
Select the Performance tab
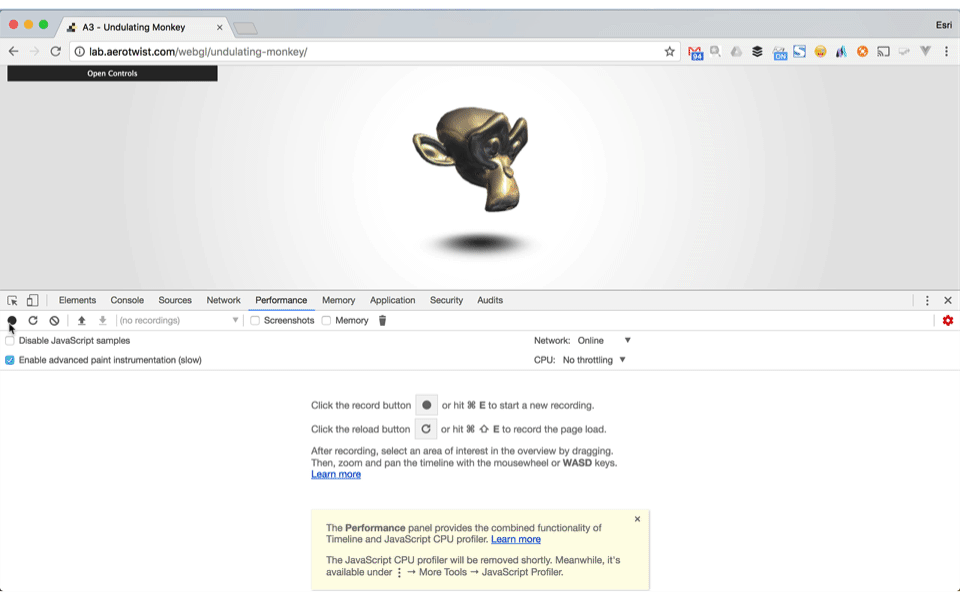pos(281,300)
